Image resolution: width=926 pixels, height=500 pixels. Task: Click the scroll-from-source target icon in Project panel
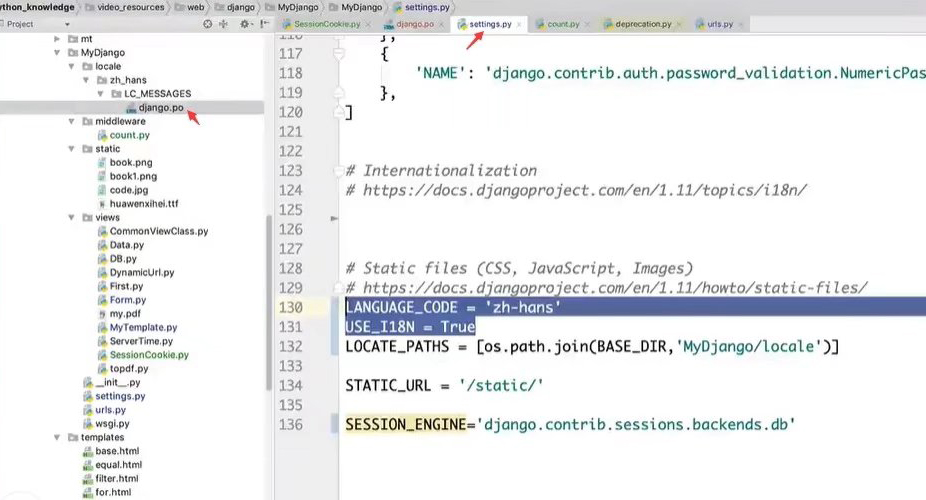(x=207, y=24)
